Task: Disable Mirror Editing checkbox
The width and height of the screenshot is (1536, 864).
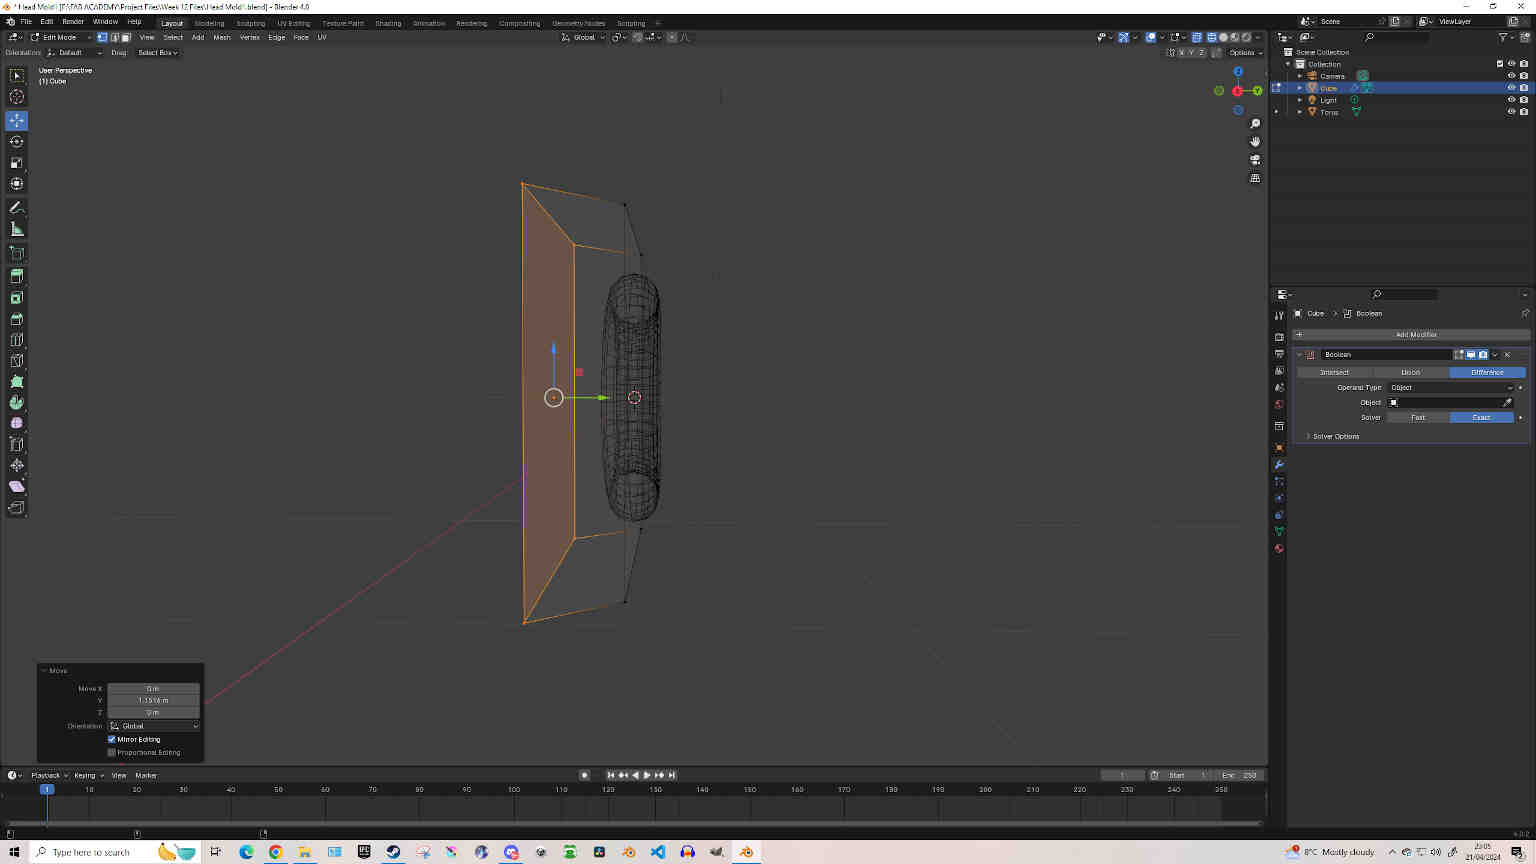Action: point(112,739)
